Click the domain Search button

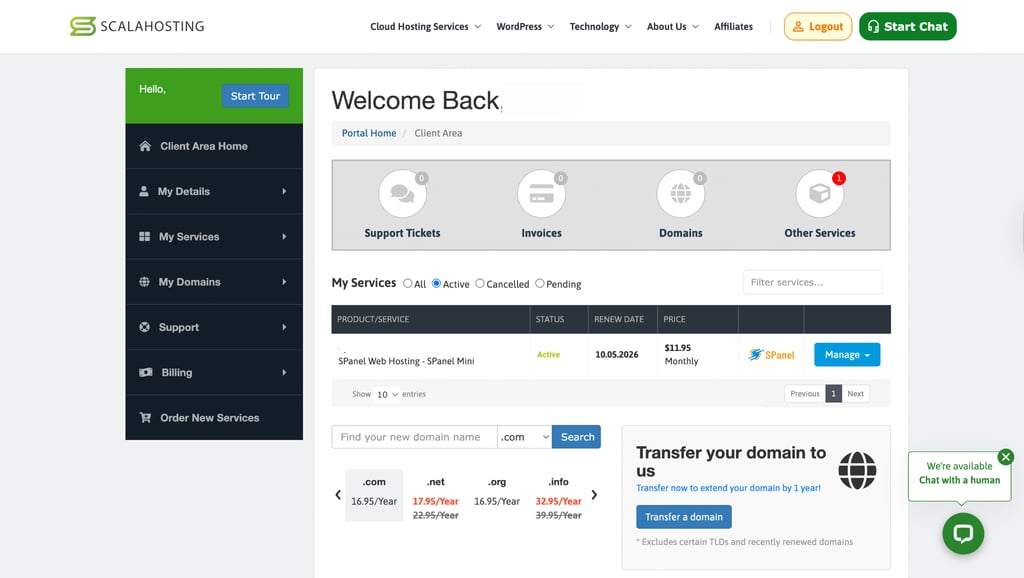click(x=577, y=437)
